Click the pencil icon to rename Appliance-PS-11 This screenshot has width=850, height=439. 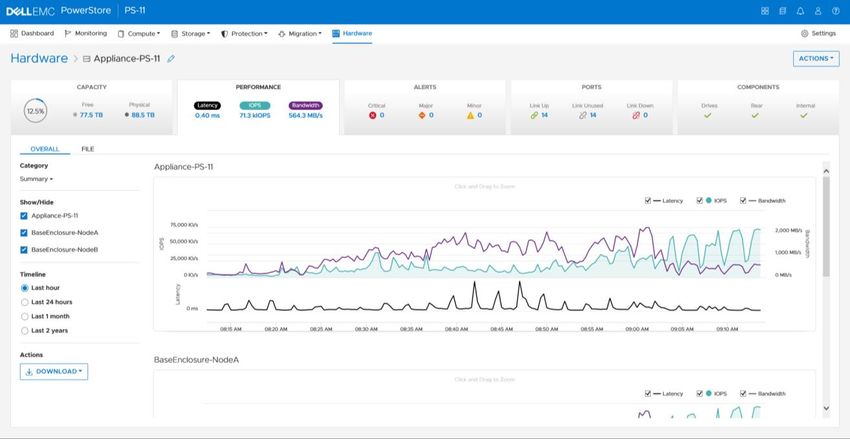(x=171, y=59)
